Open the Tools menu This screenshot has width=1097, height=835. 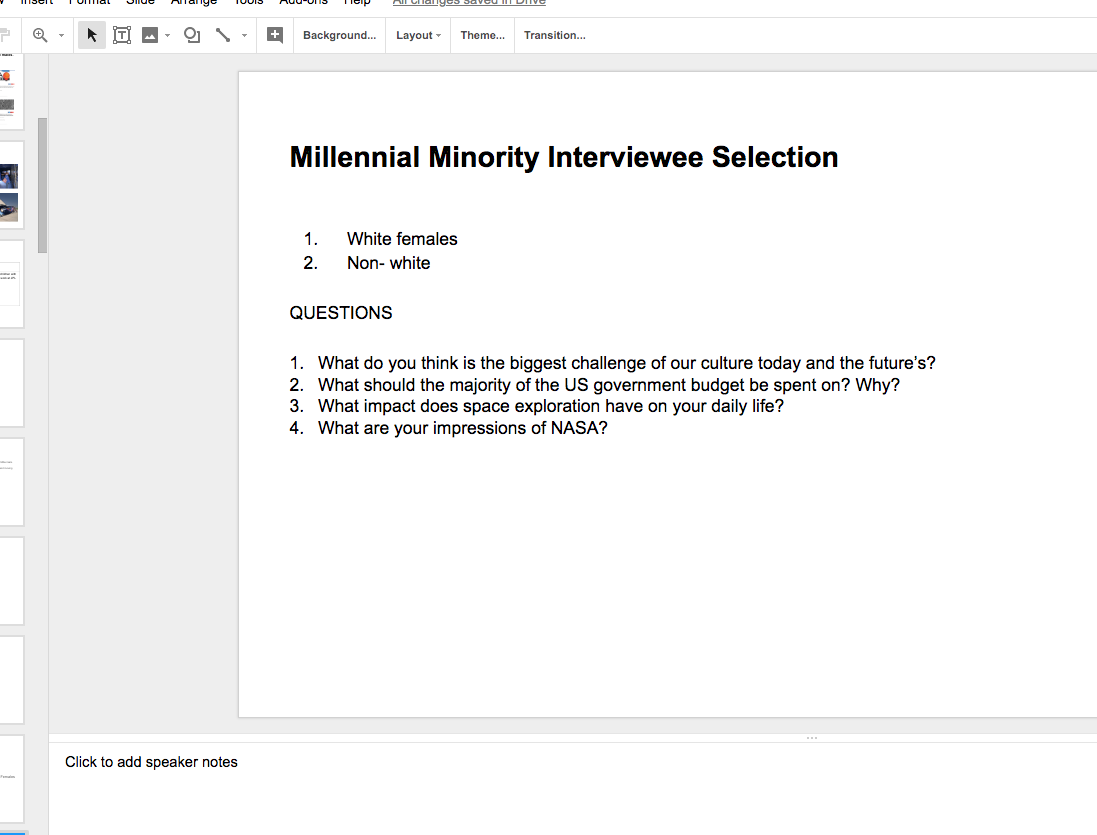pos(248,2)
